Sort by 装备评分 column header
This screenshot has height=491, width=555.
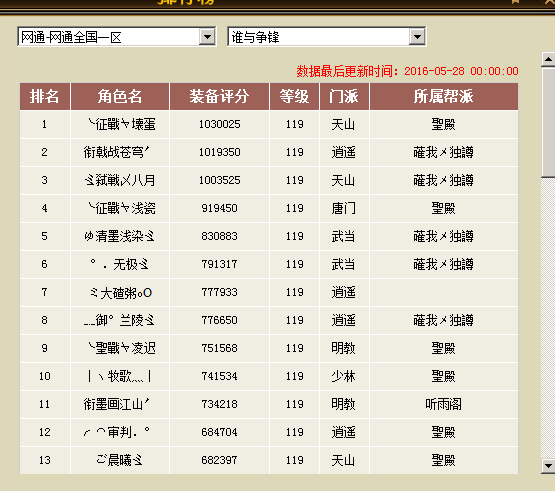219,96
